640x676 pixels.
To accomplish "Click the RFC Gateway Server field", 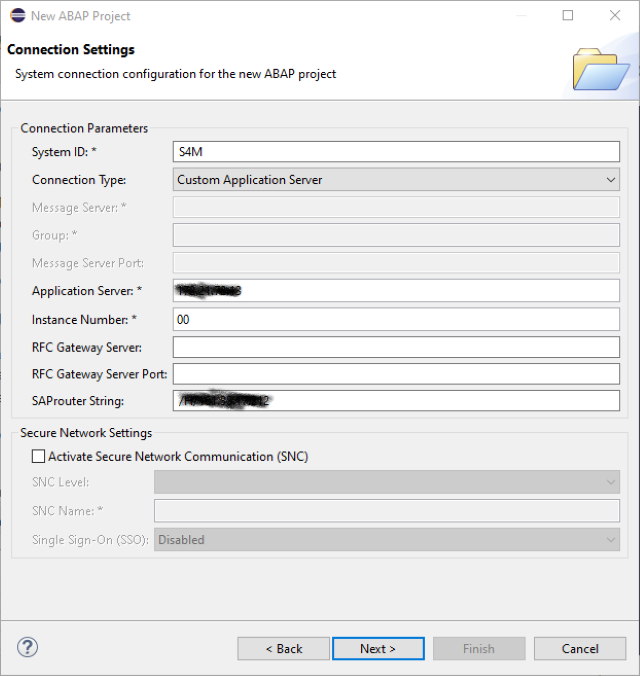I will [x=396, y=347].
